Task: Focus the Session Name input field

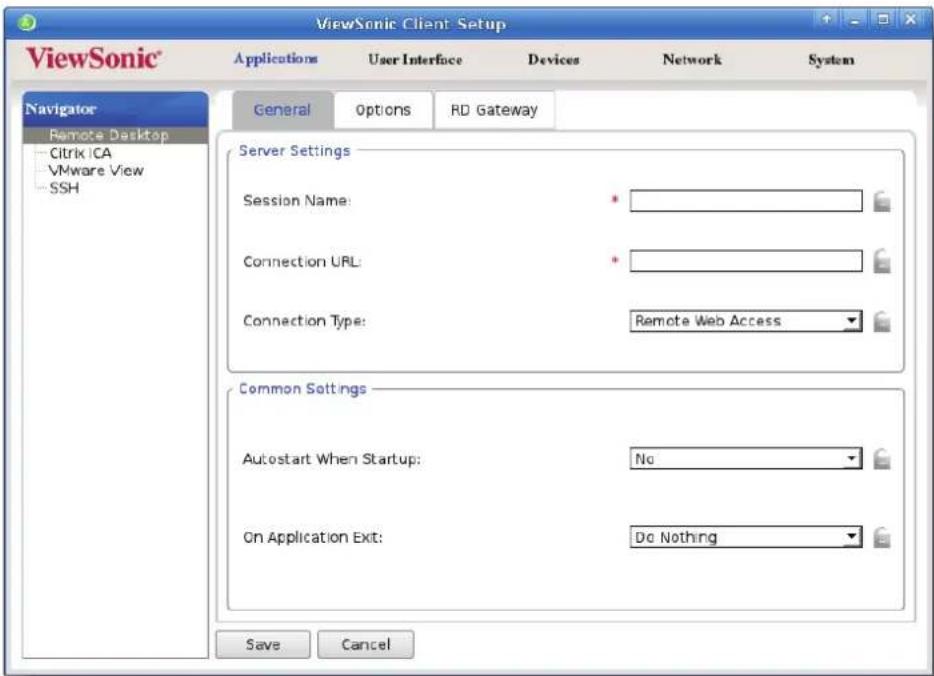Action: pyautogui.click(x=745, y=201)
